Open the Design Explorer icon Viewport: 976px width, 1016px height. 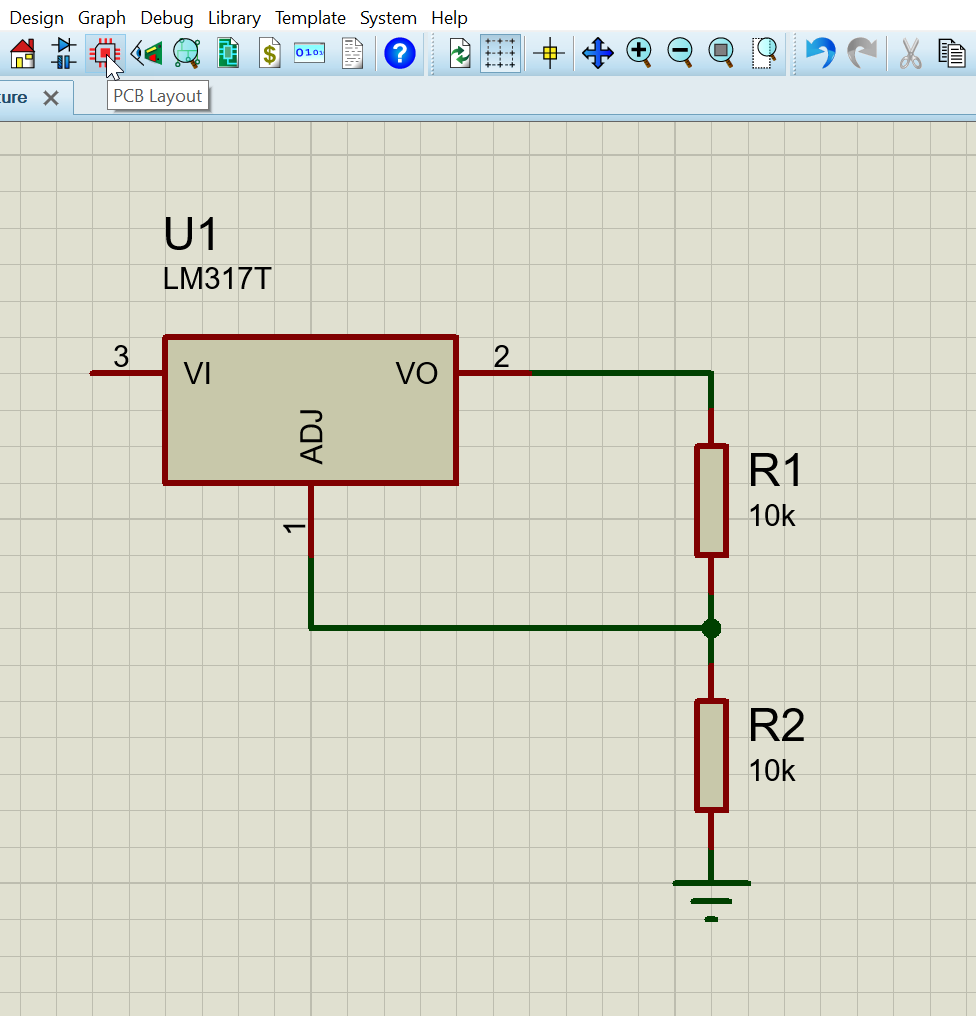click(x=186, y=52)
